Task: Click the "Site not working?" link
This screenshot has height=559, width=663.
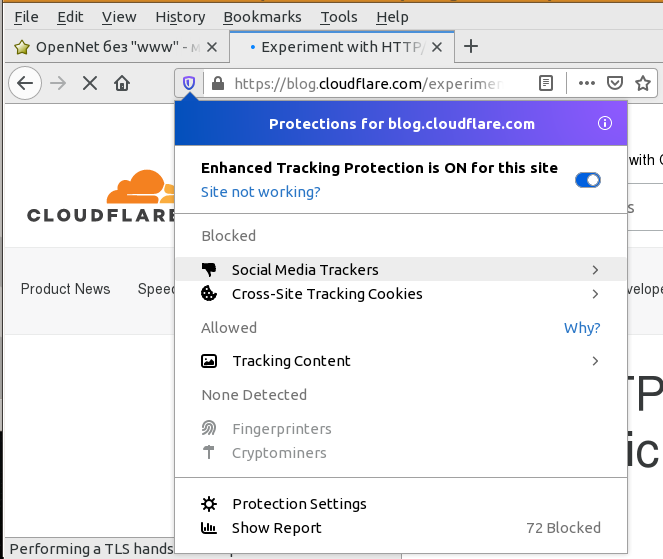Action: point(260,192)
